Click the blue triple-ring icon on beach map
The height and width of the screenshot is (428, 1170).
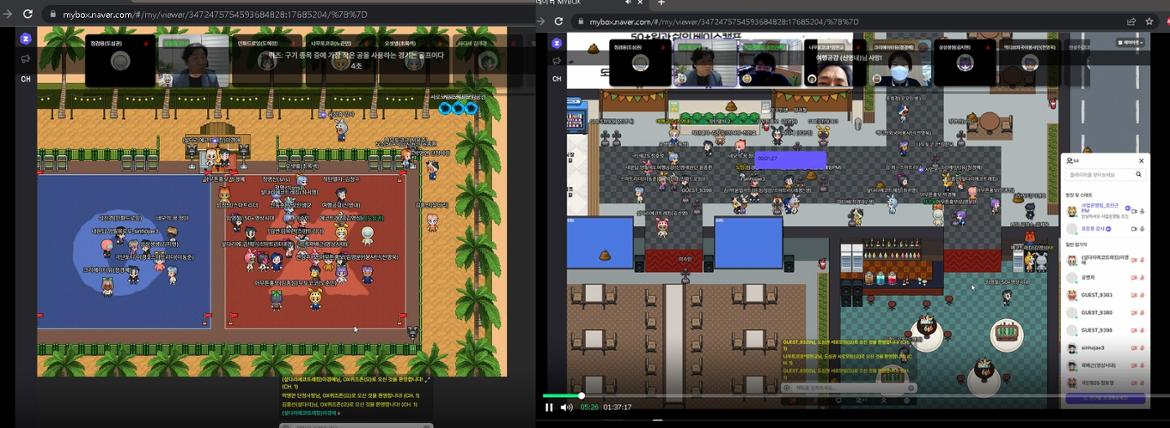(x=458, y=108)
